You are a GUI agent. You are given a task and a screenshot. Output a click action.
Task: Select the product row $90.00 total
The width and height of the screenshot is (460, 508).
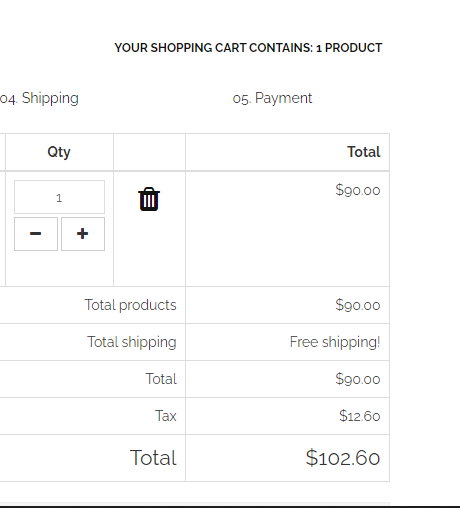[x=358, y=190]
